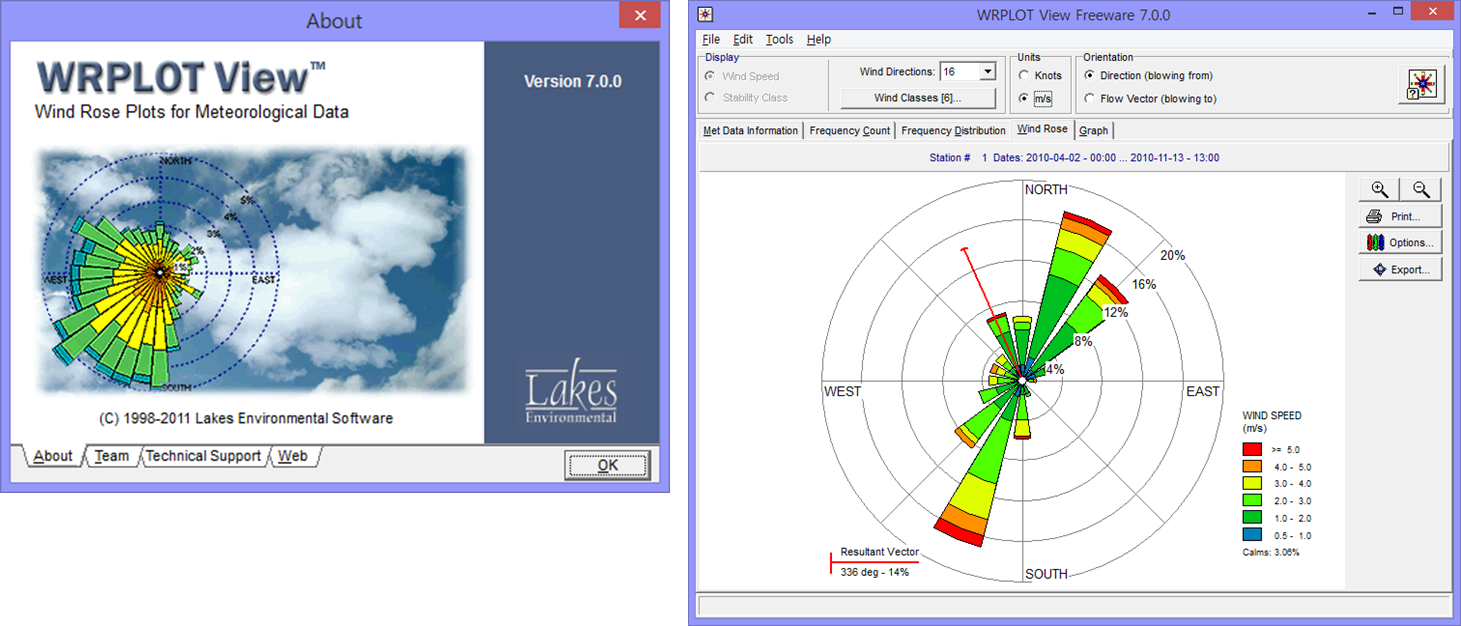Click the 'Resultant Vector' label
The image size is (1461, 626).
click(x=879, y=552)
